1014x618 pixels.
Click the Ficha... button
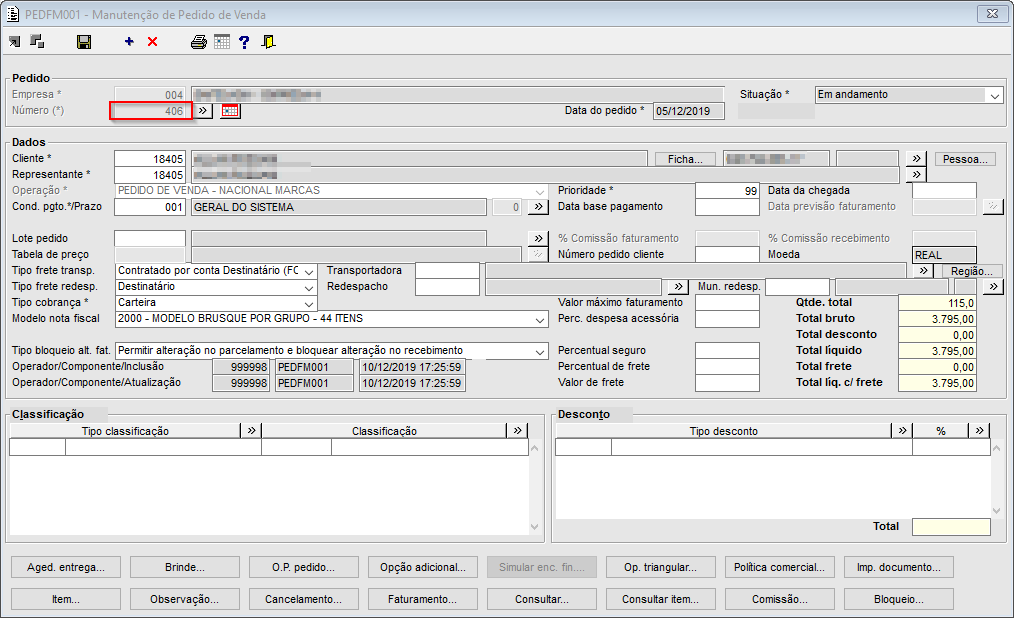coord(685,159)
